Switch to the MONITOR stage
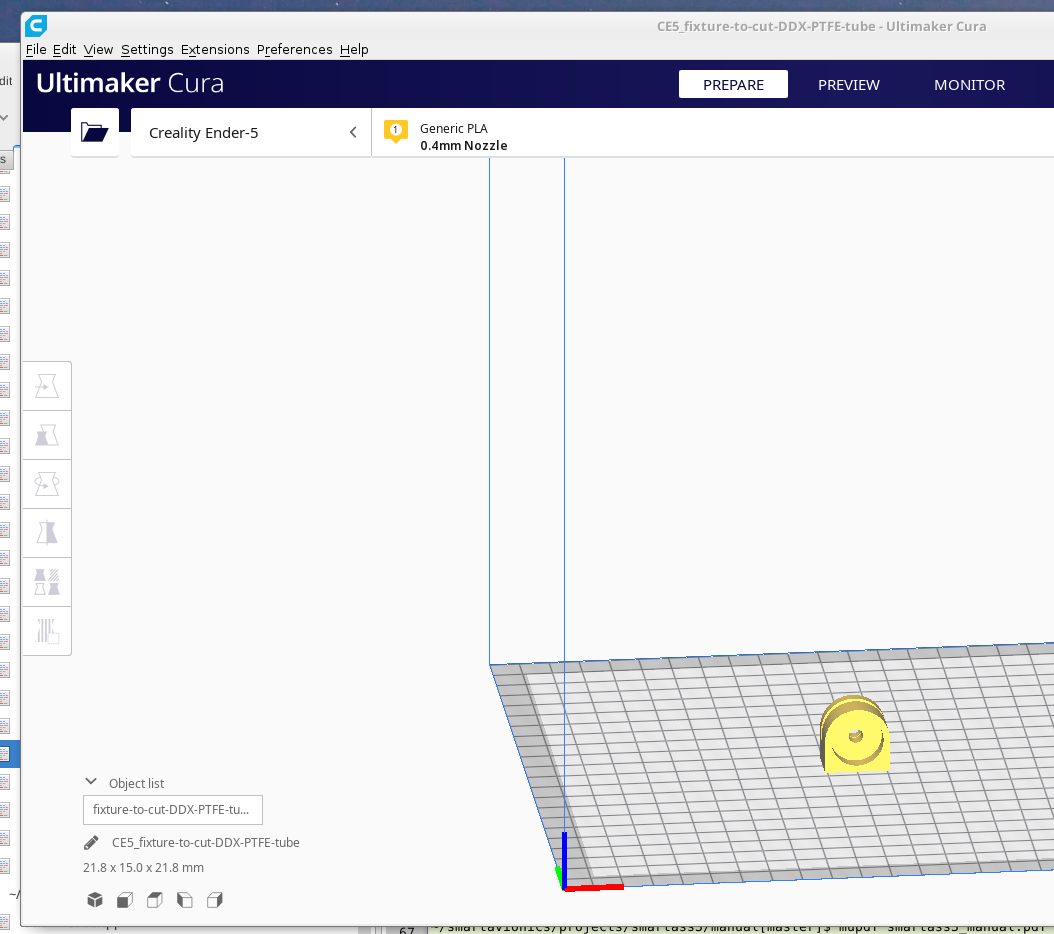 pos(969,85)
